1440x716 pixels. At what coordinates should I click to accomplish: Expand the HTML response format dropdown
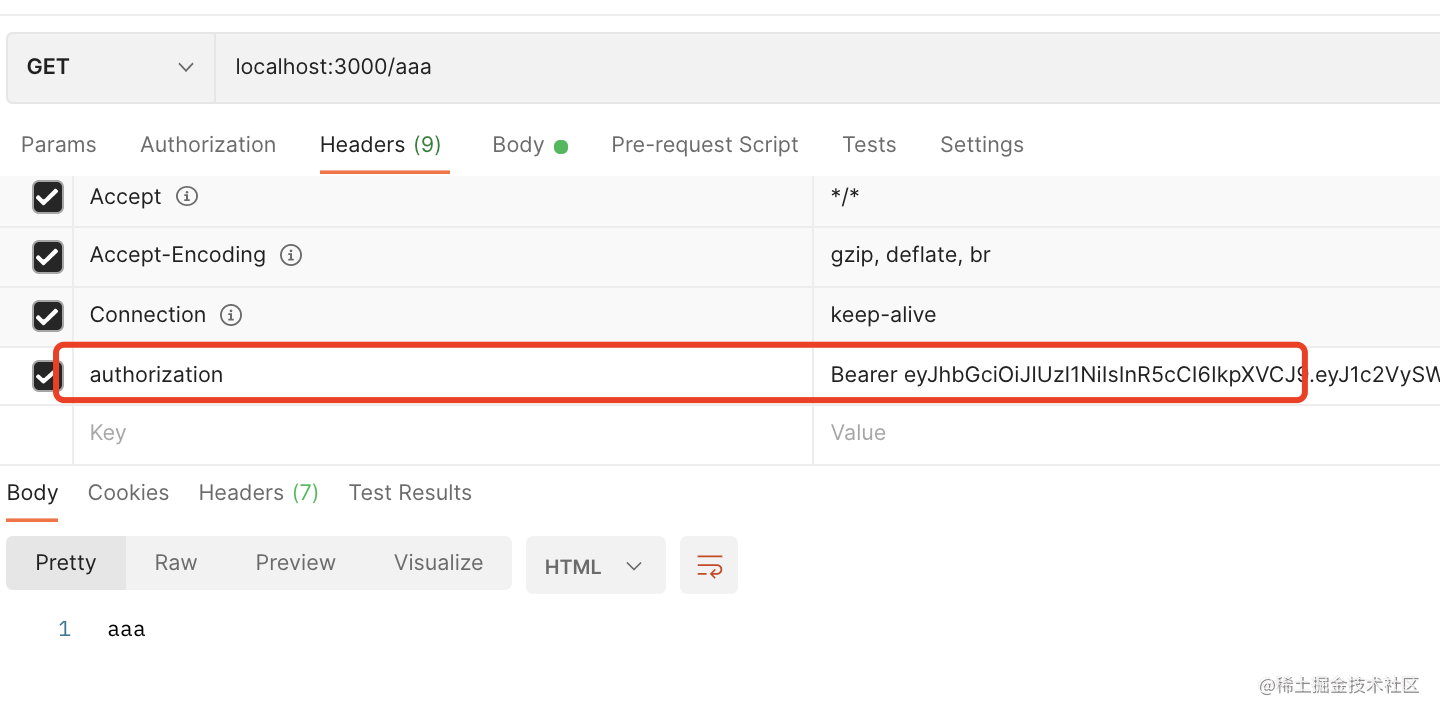click(595, 566)
